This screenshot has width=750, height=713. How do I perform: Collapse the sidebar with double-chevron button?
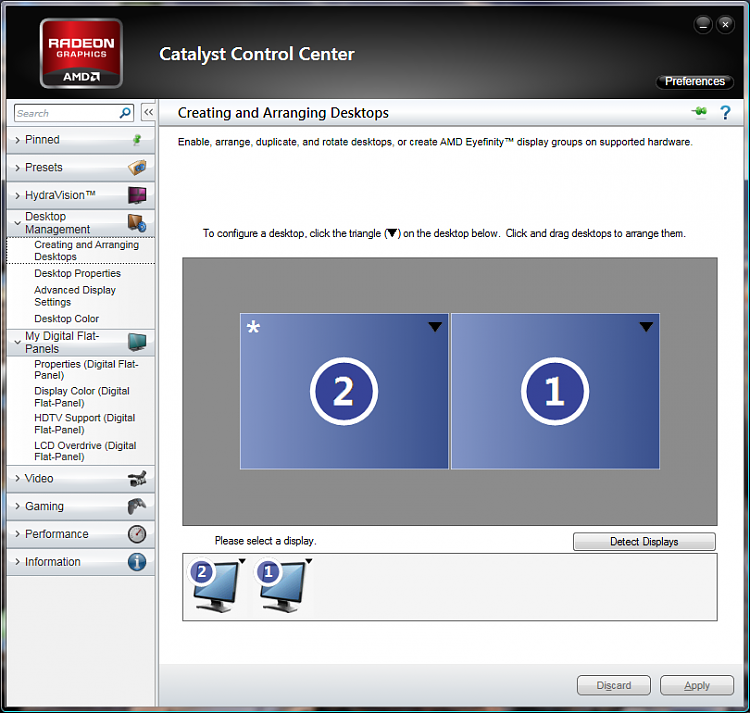click(x=148, y=112)
